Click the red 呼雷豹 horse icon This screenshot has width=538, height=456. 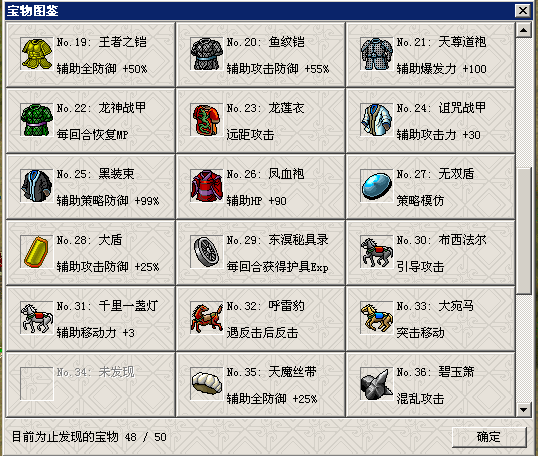207,318
